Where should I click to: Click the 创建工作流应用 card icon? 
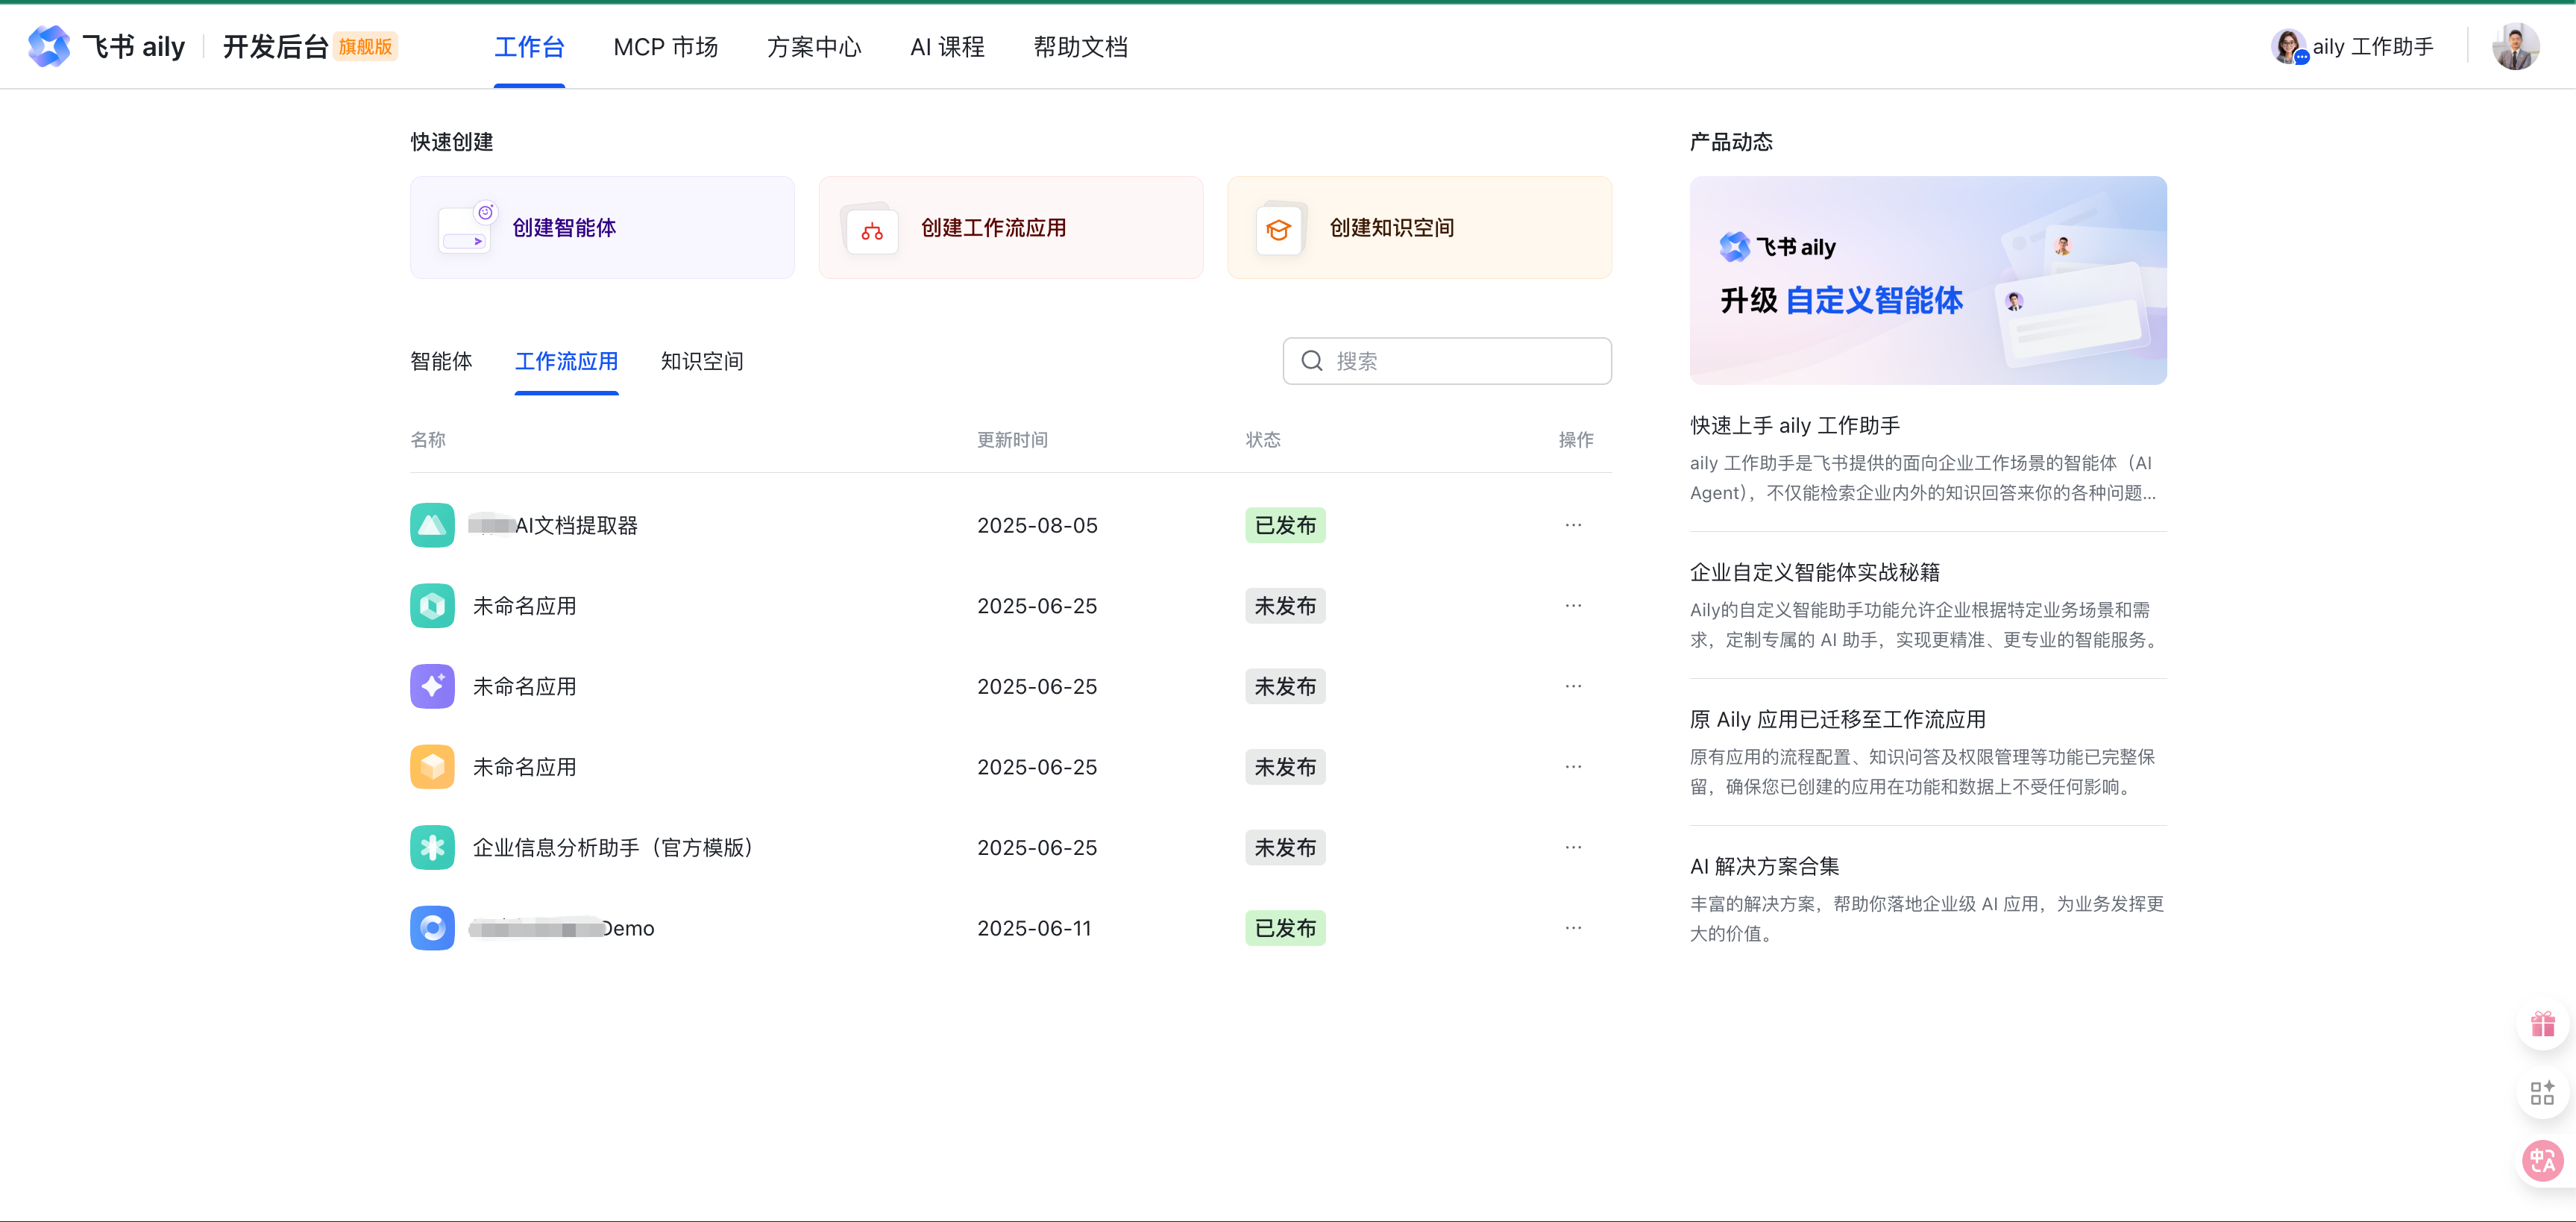tap(871, 229)
